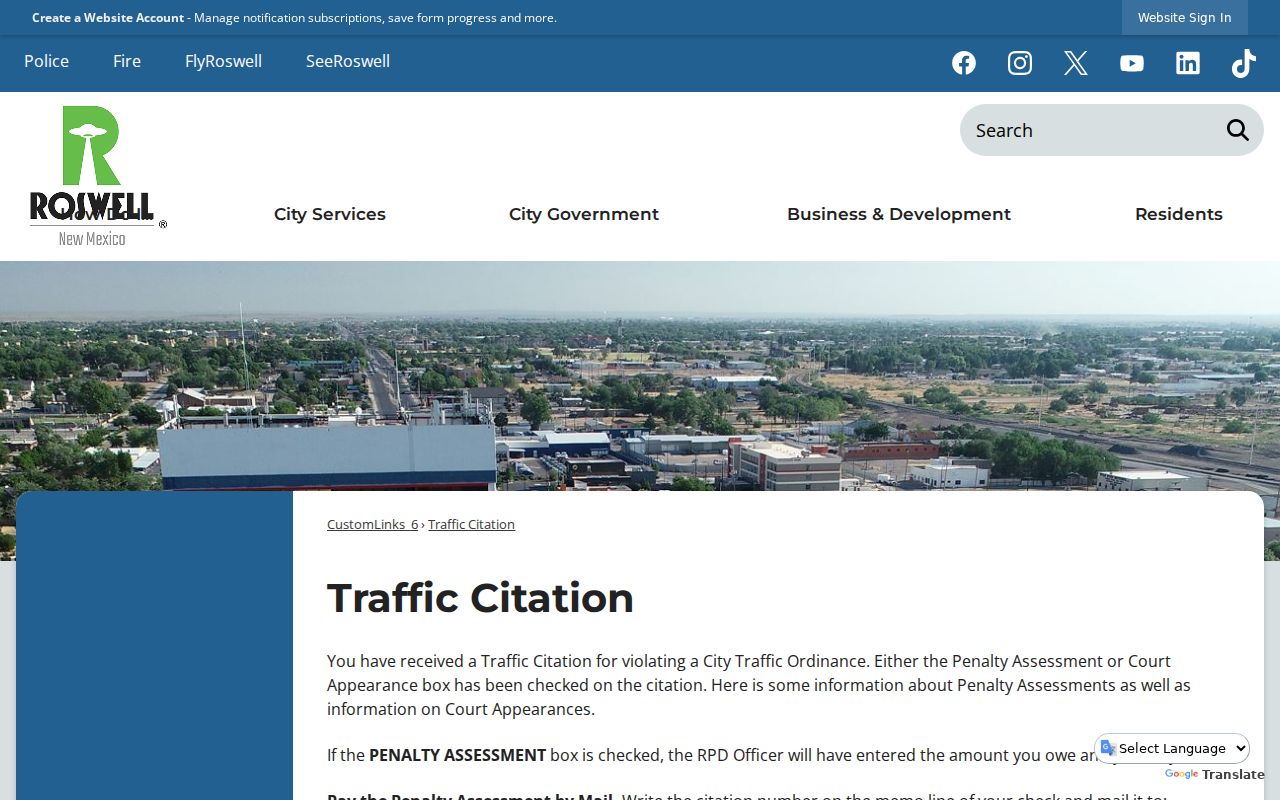Open the Business & Development menu
The image size is (1280, 800).
pos(899,214)
